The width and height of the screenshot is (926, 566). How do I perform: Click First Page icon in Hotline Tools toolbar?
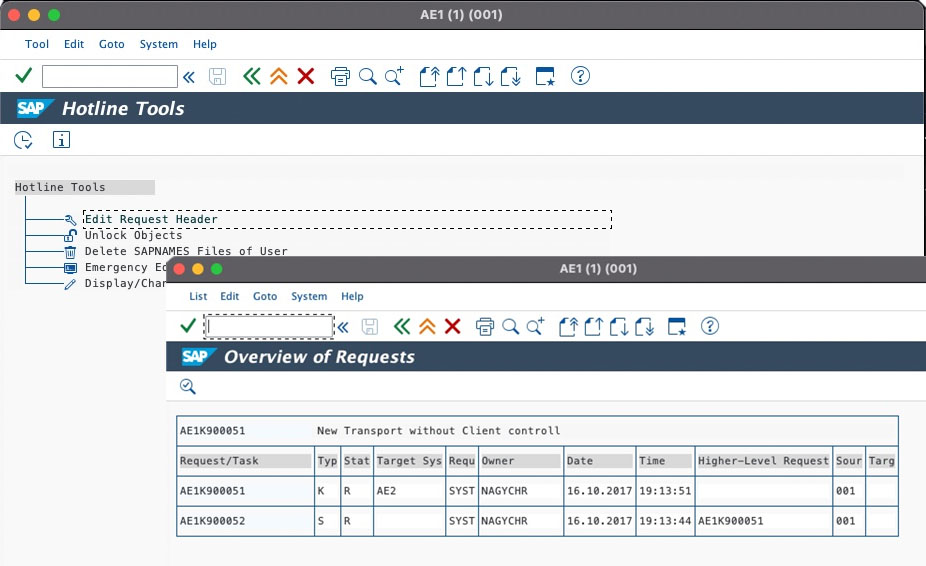click(x=429, y=76)
